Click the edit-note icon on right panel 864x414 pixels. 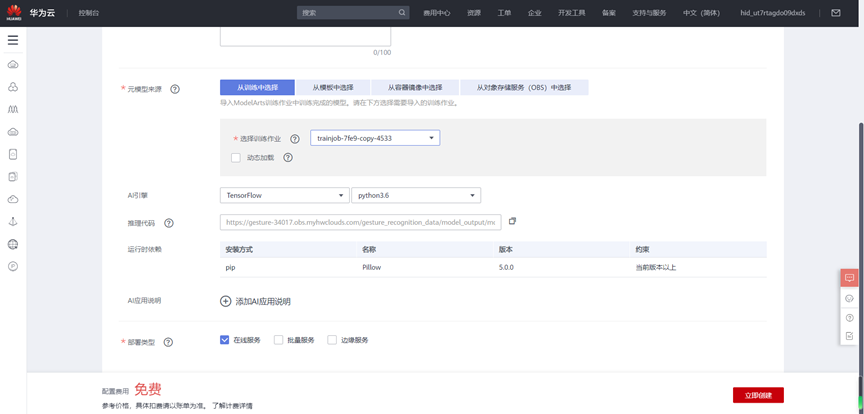point(849,335)
